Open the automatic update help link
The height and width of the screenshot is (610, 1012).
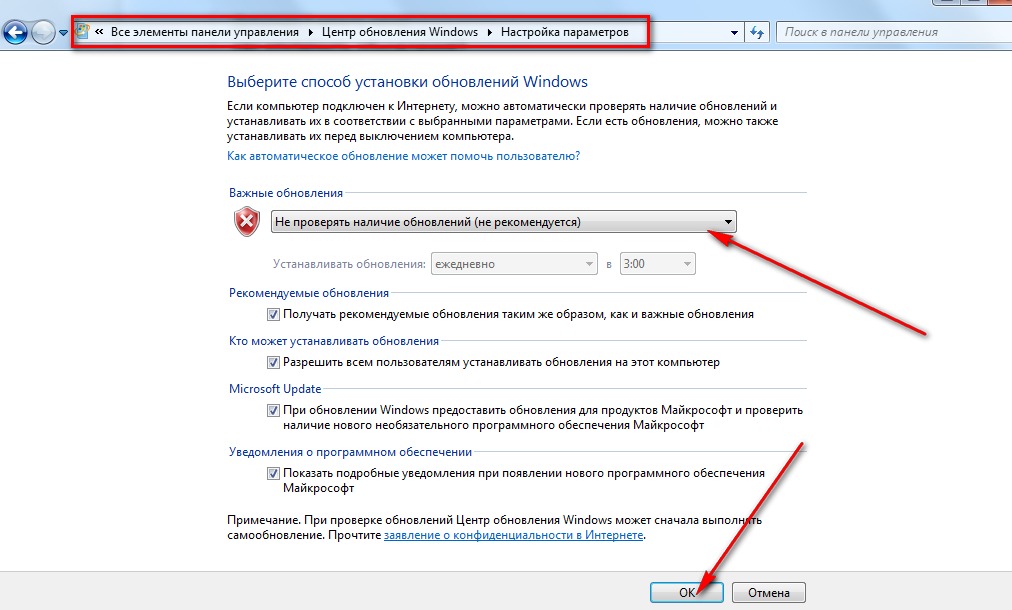pos(403,156)
